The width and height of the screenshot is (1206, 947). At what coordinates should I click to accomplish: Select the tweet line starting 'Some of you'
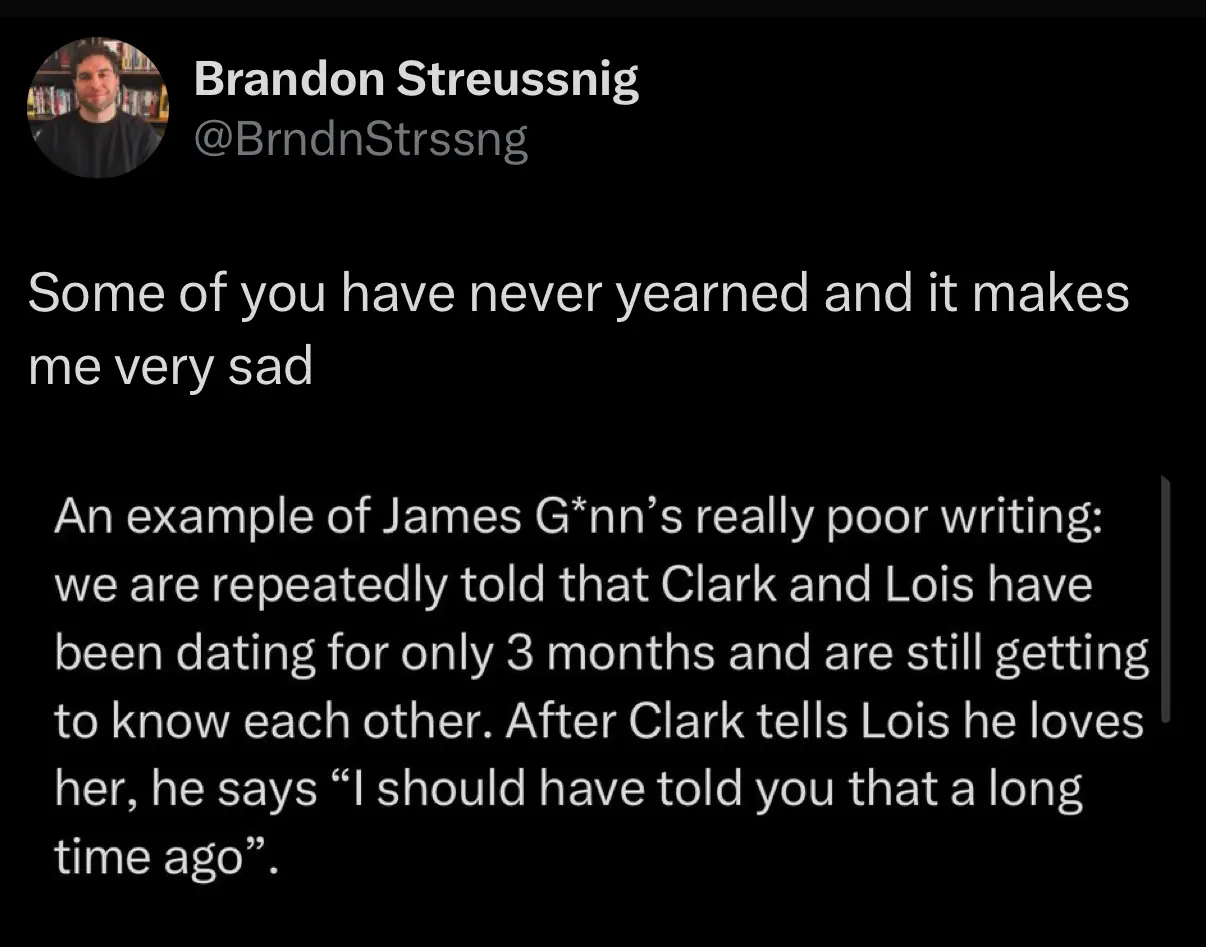(578, 296)
